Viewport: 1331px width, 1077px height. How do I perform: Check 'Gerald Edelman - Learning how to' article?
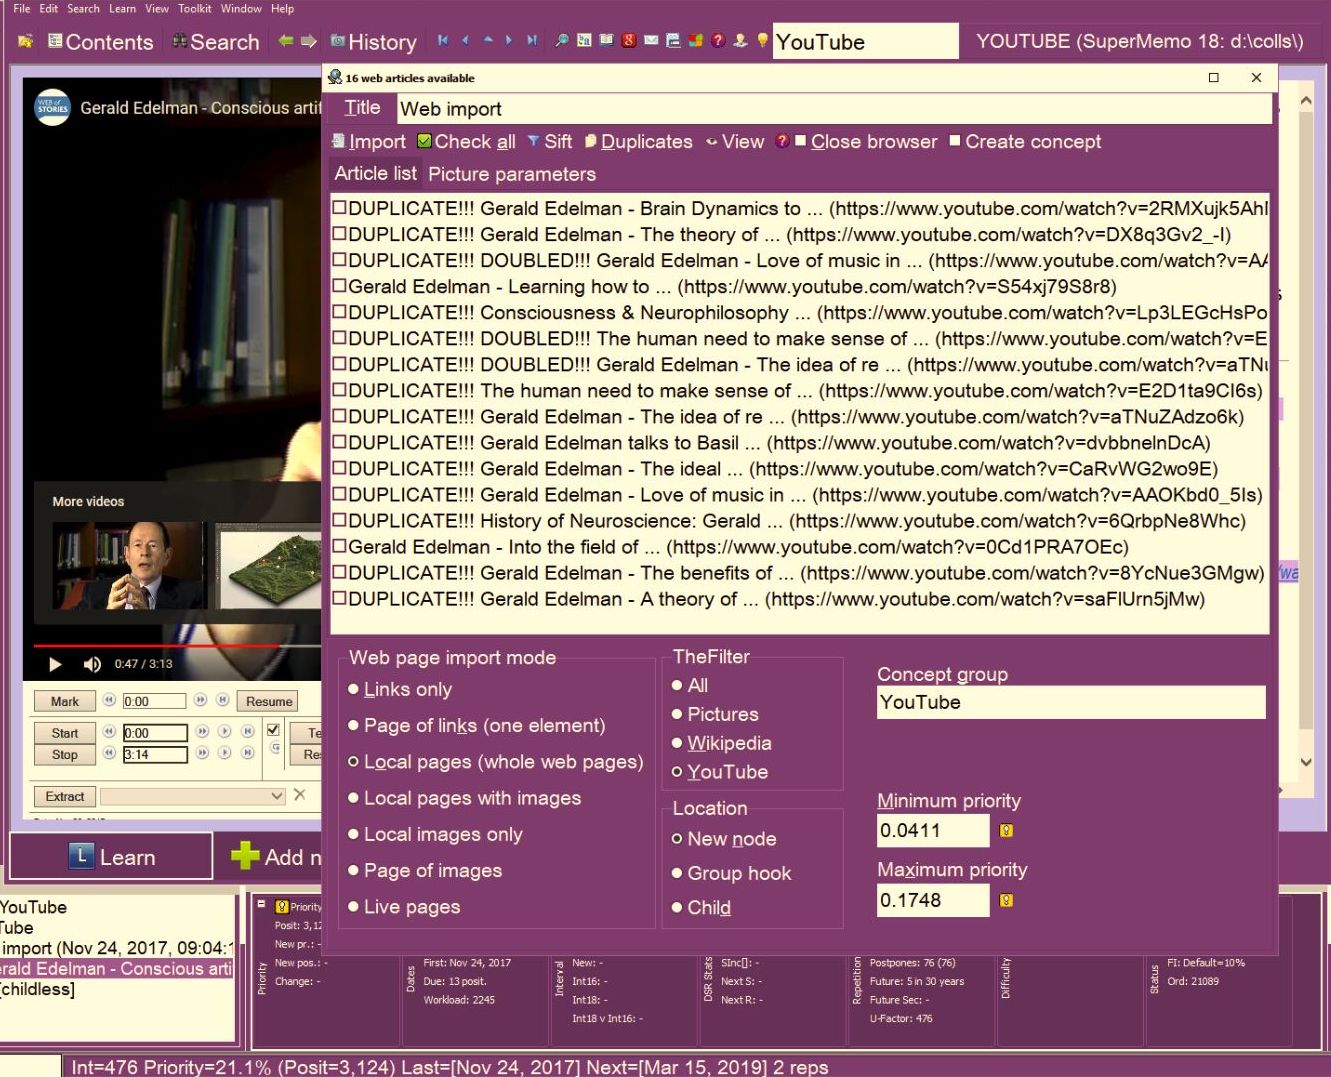tap(340, 286)
